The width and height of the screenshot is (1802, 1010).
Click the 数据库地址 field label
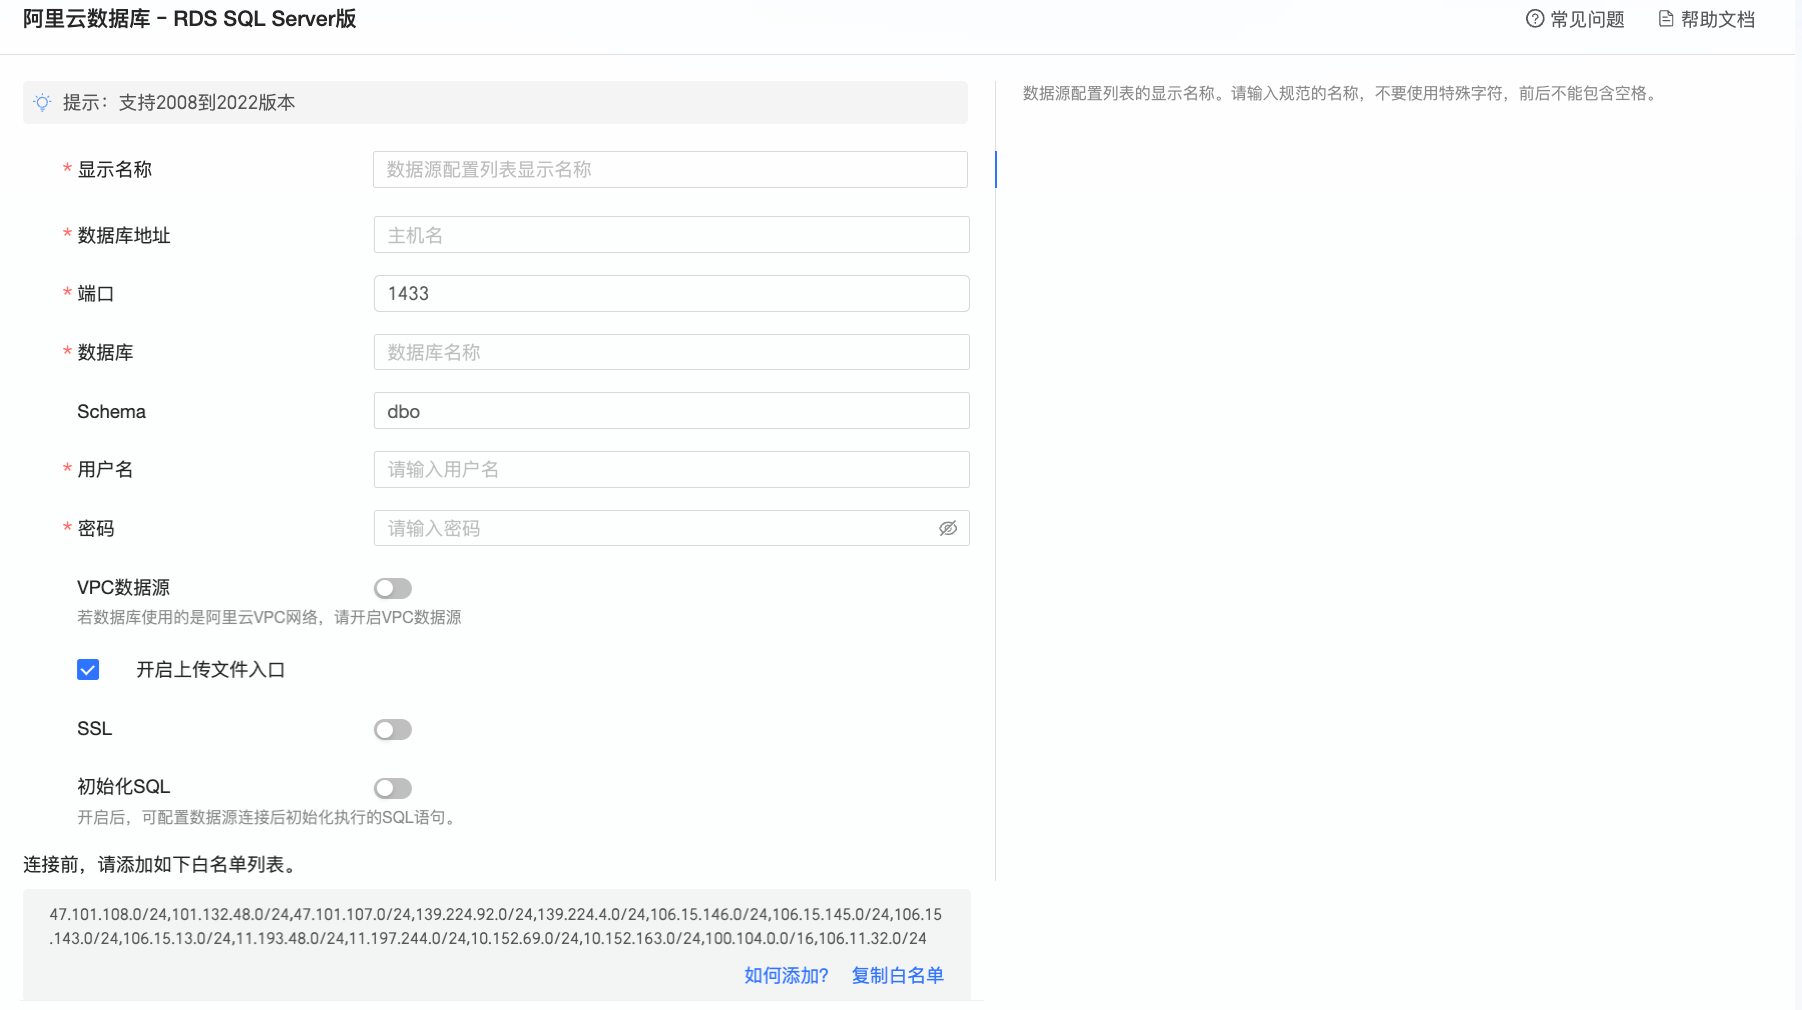124,235
